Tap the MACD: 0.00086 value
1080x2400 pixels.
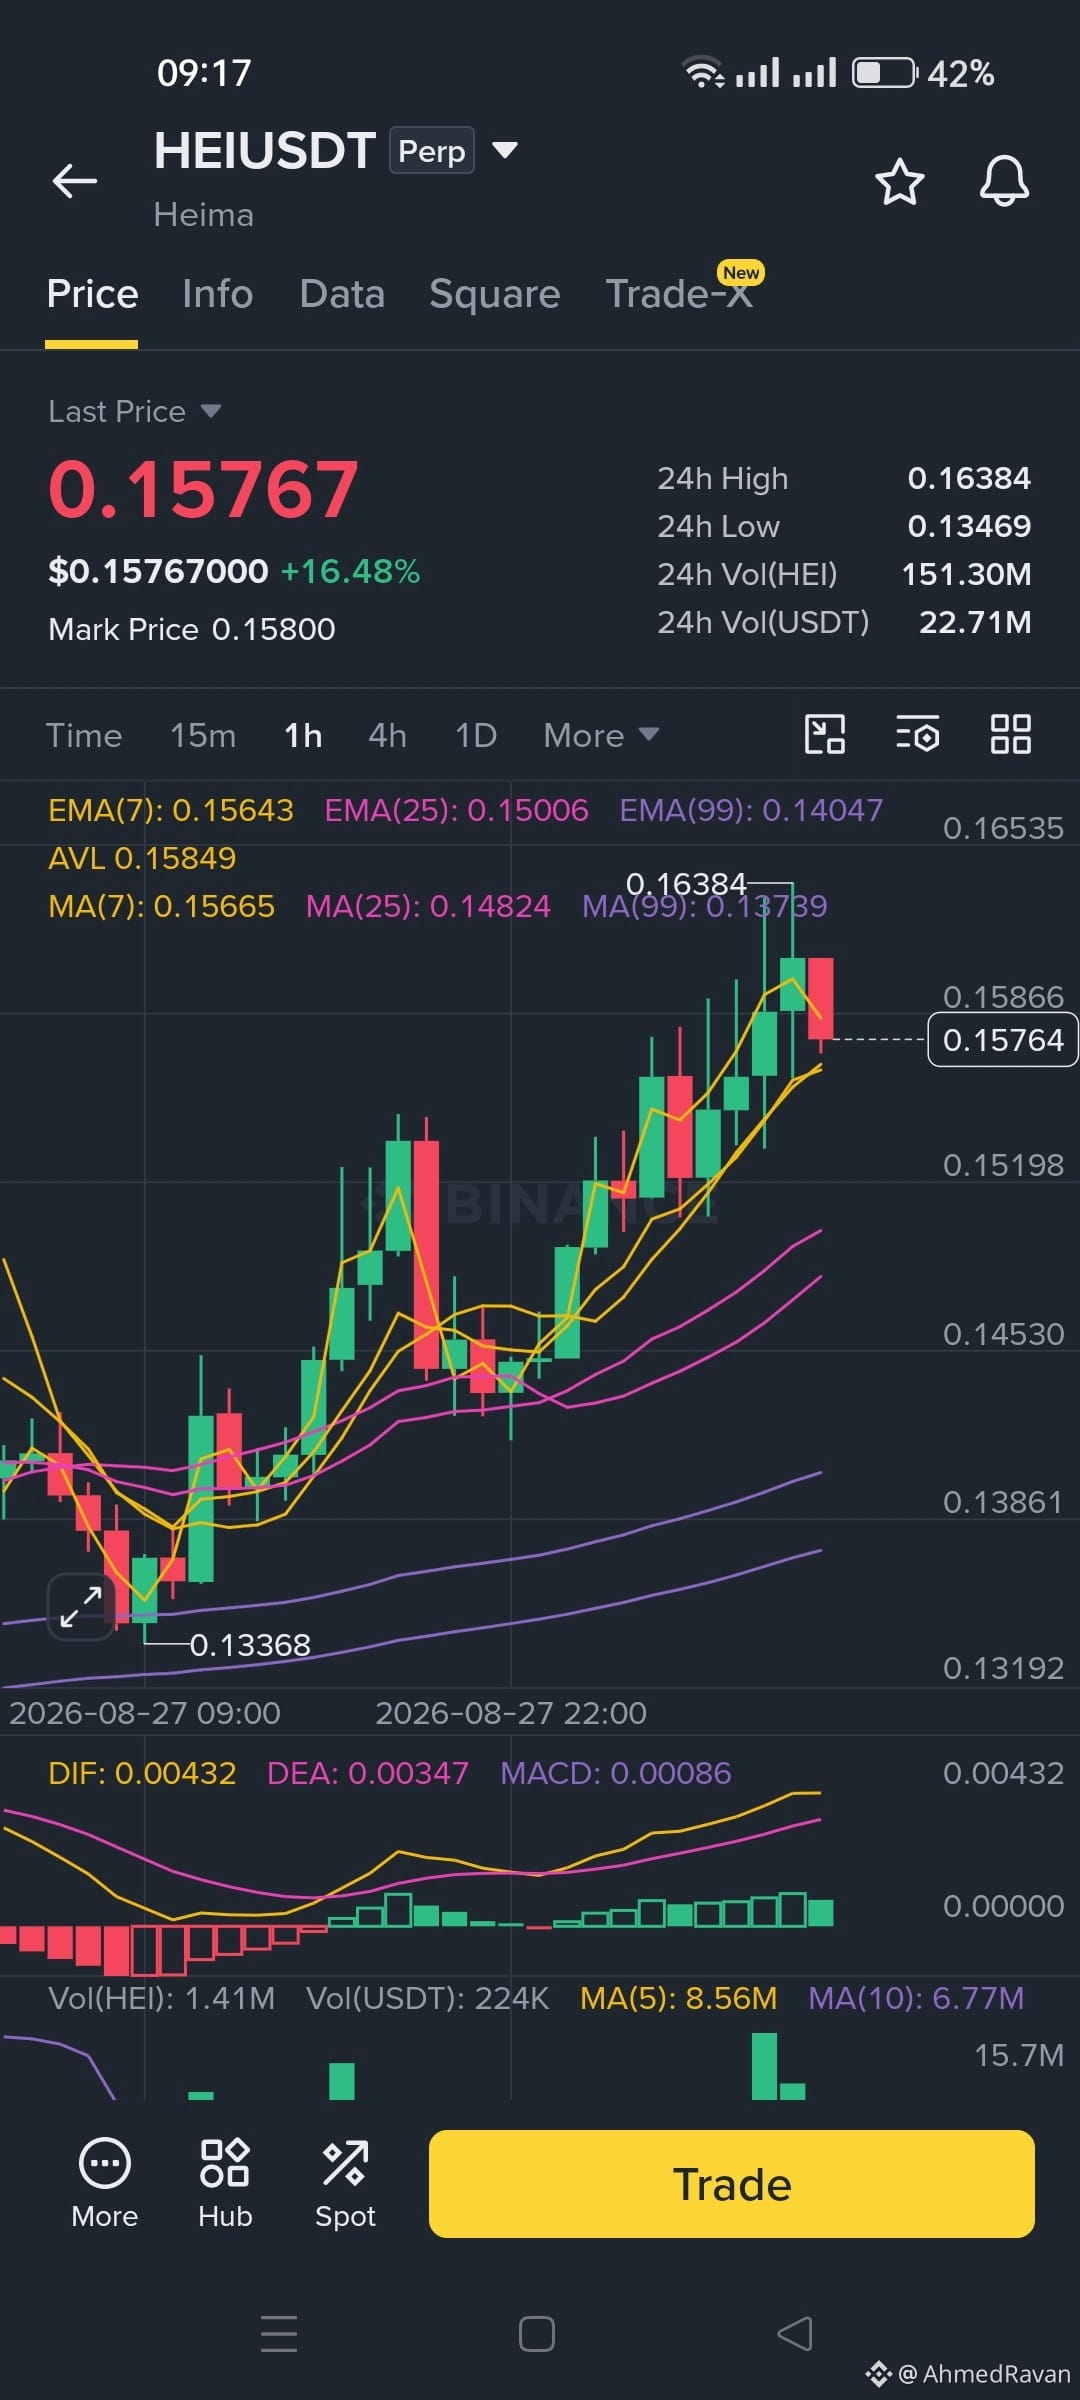(x=616, y=1773)
